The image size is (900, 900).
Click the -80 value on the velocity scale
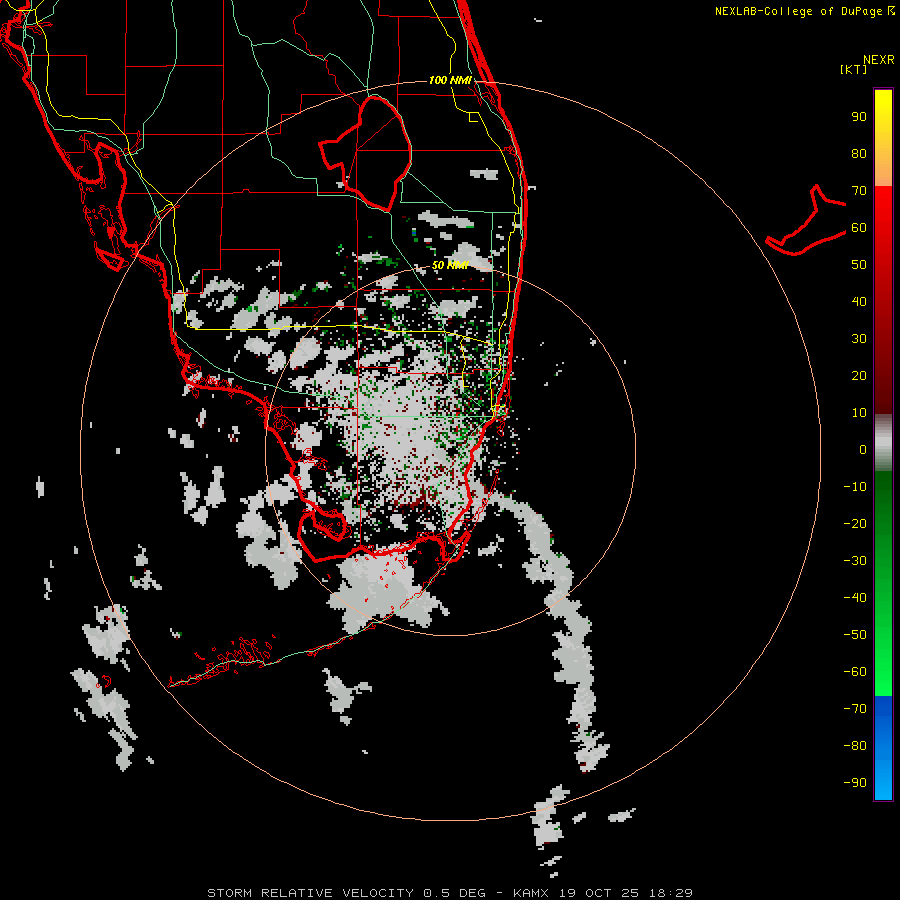pos(855,746)
